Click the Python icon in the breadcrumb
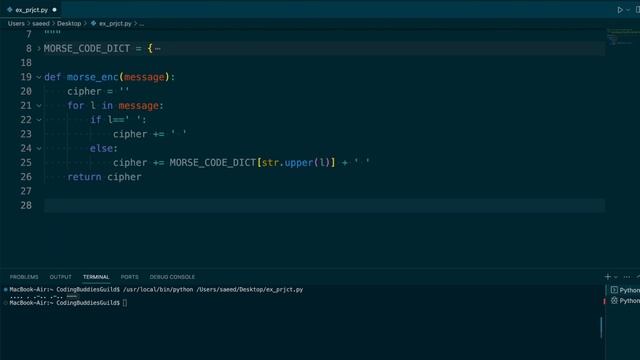This screenshot has width=640, height=360. (x=93, y=24)
